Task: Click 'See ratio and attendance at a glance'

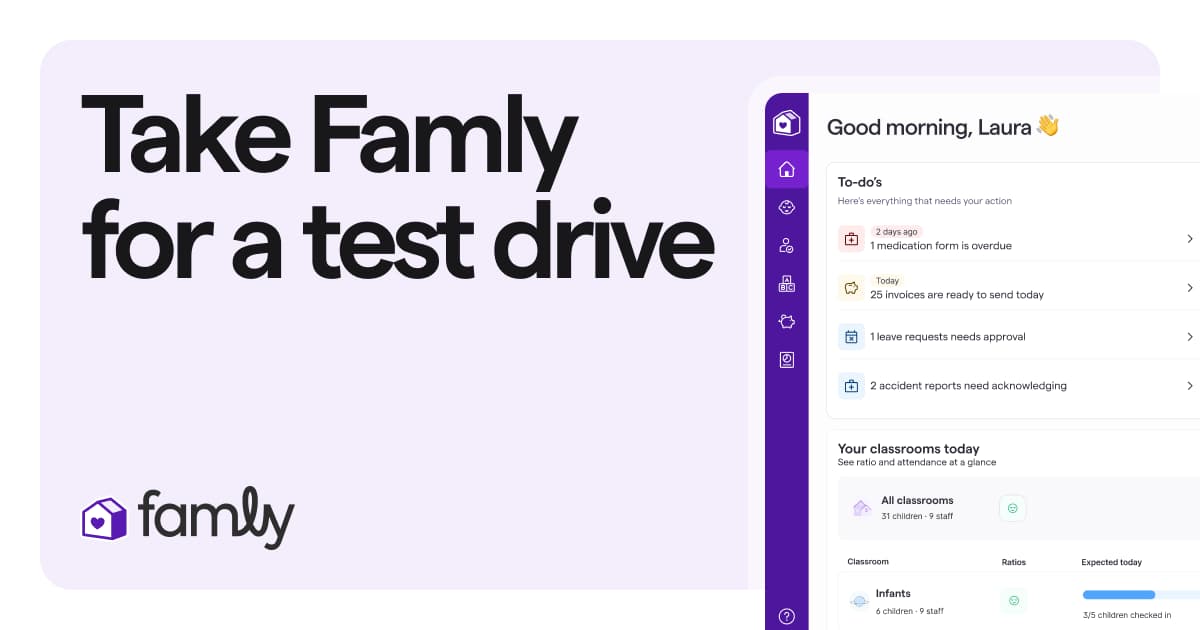Action: coord(917,462)
